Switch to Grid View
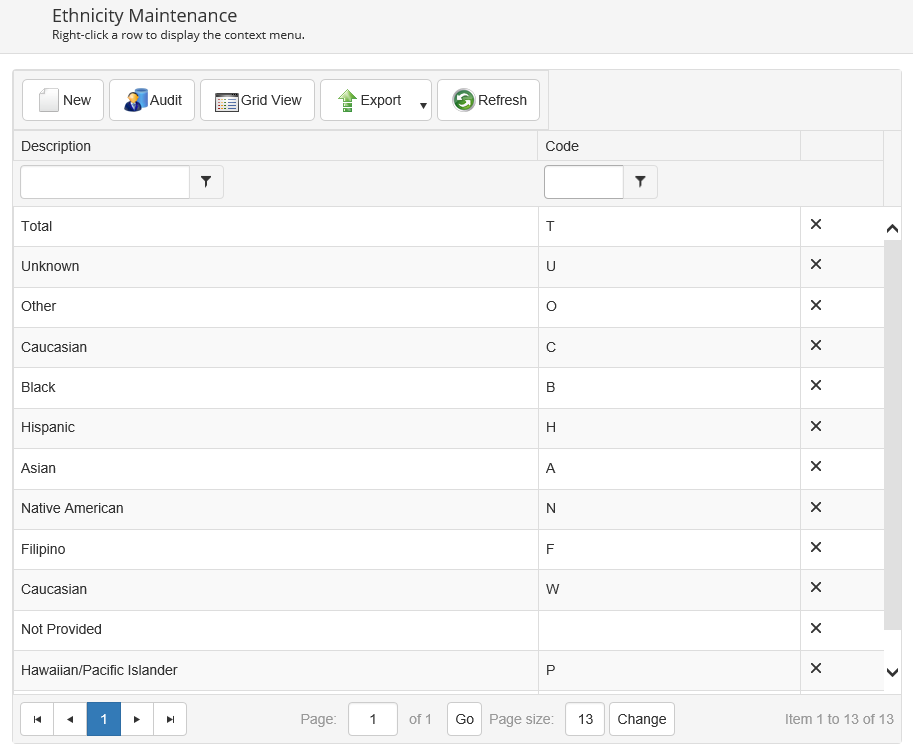 [258, 100]
